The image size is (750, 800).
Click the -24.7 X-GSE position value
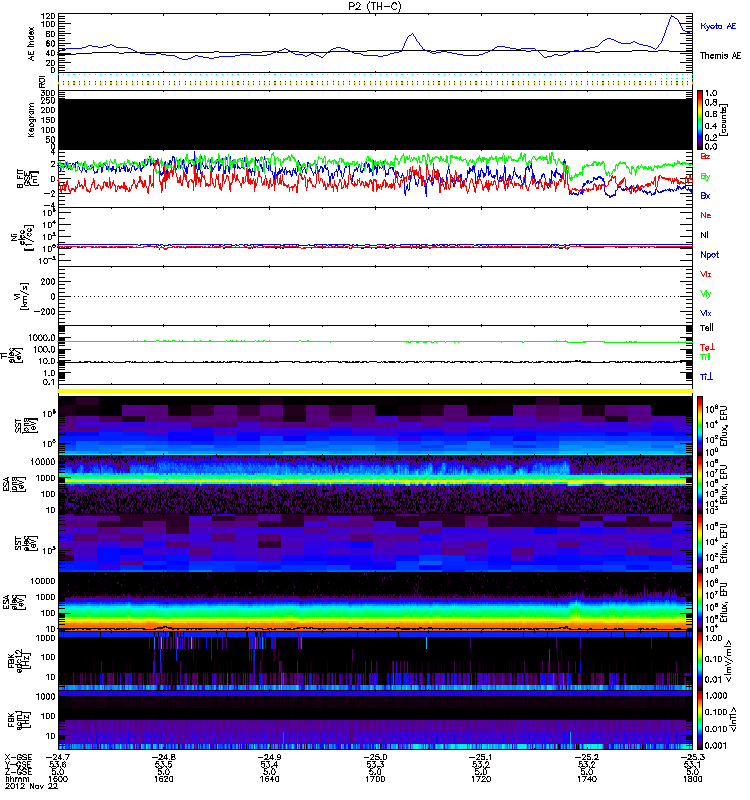(x=59, y=757)
